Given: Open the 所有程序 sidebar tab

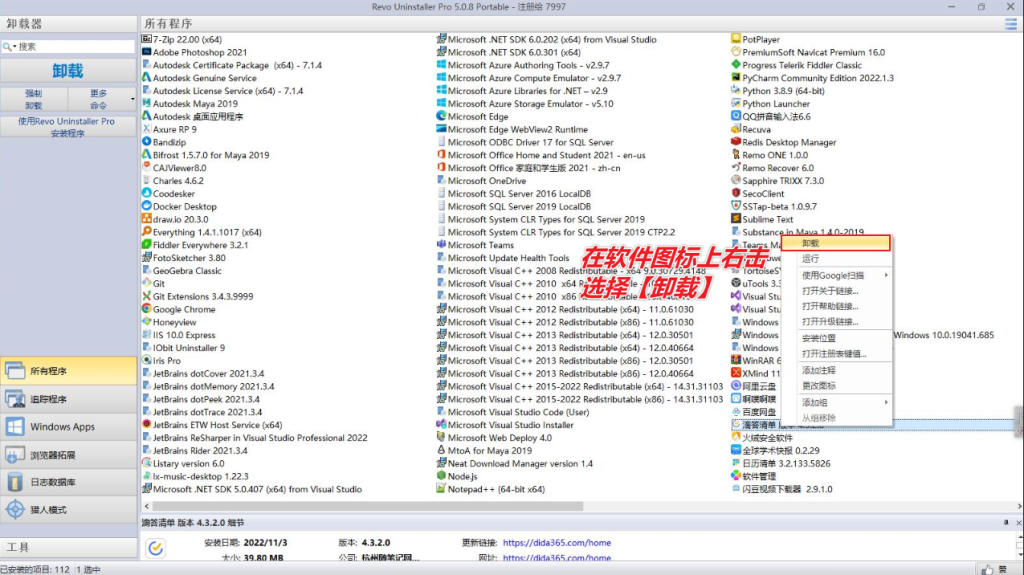Looking at the screenshot, I should tap(69, 370).
